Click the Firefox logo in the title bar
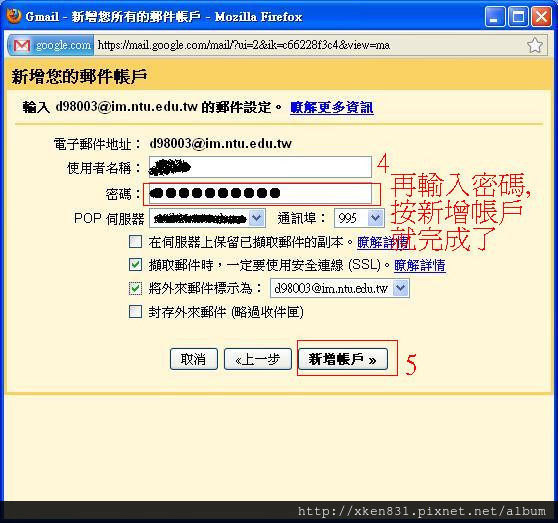This screenshot has width=558, height=523. coord(14,16)
